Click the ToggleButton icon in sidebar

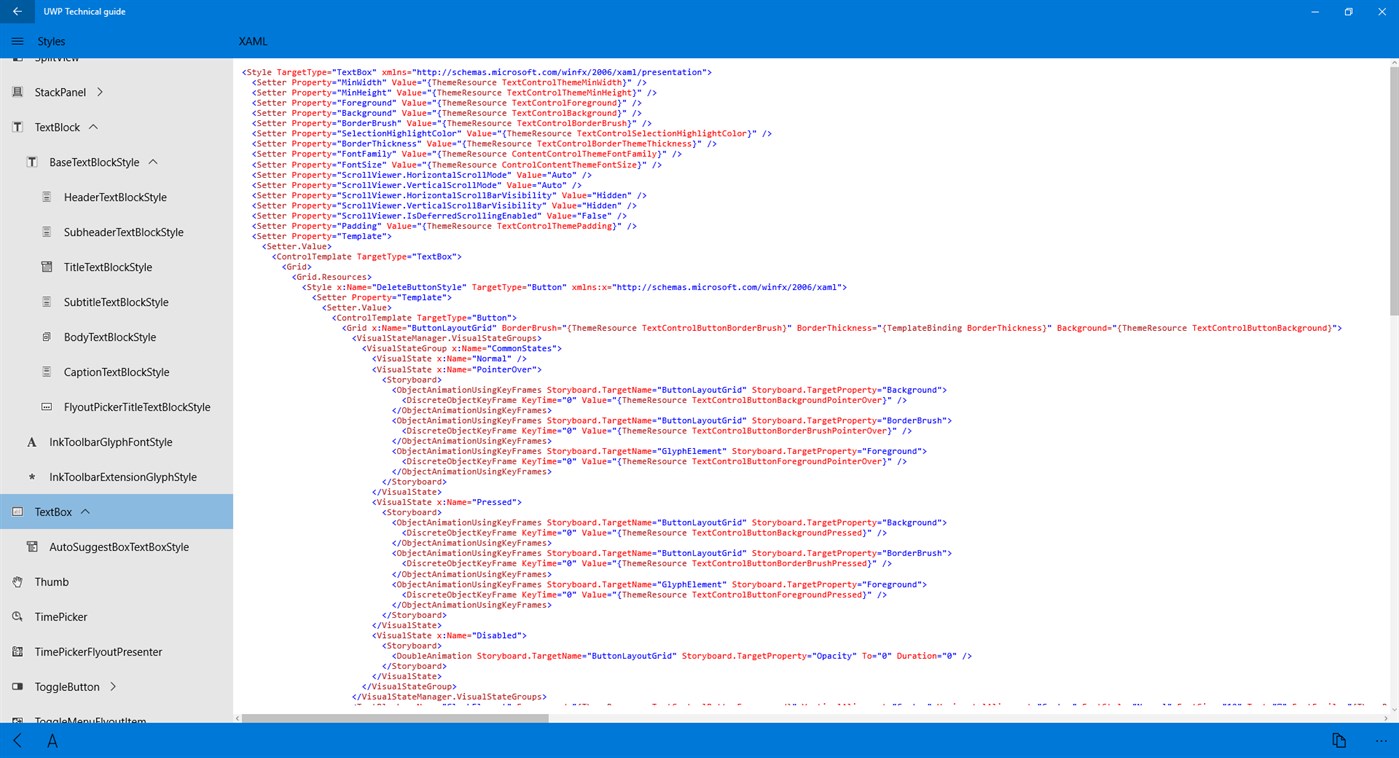click(17, 687)
